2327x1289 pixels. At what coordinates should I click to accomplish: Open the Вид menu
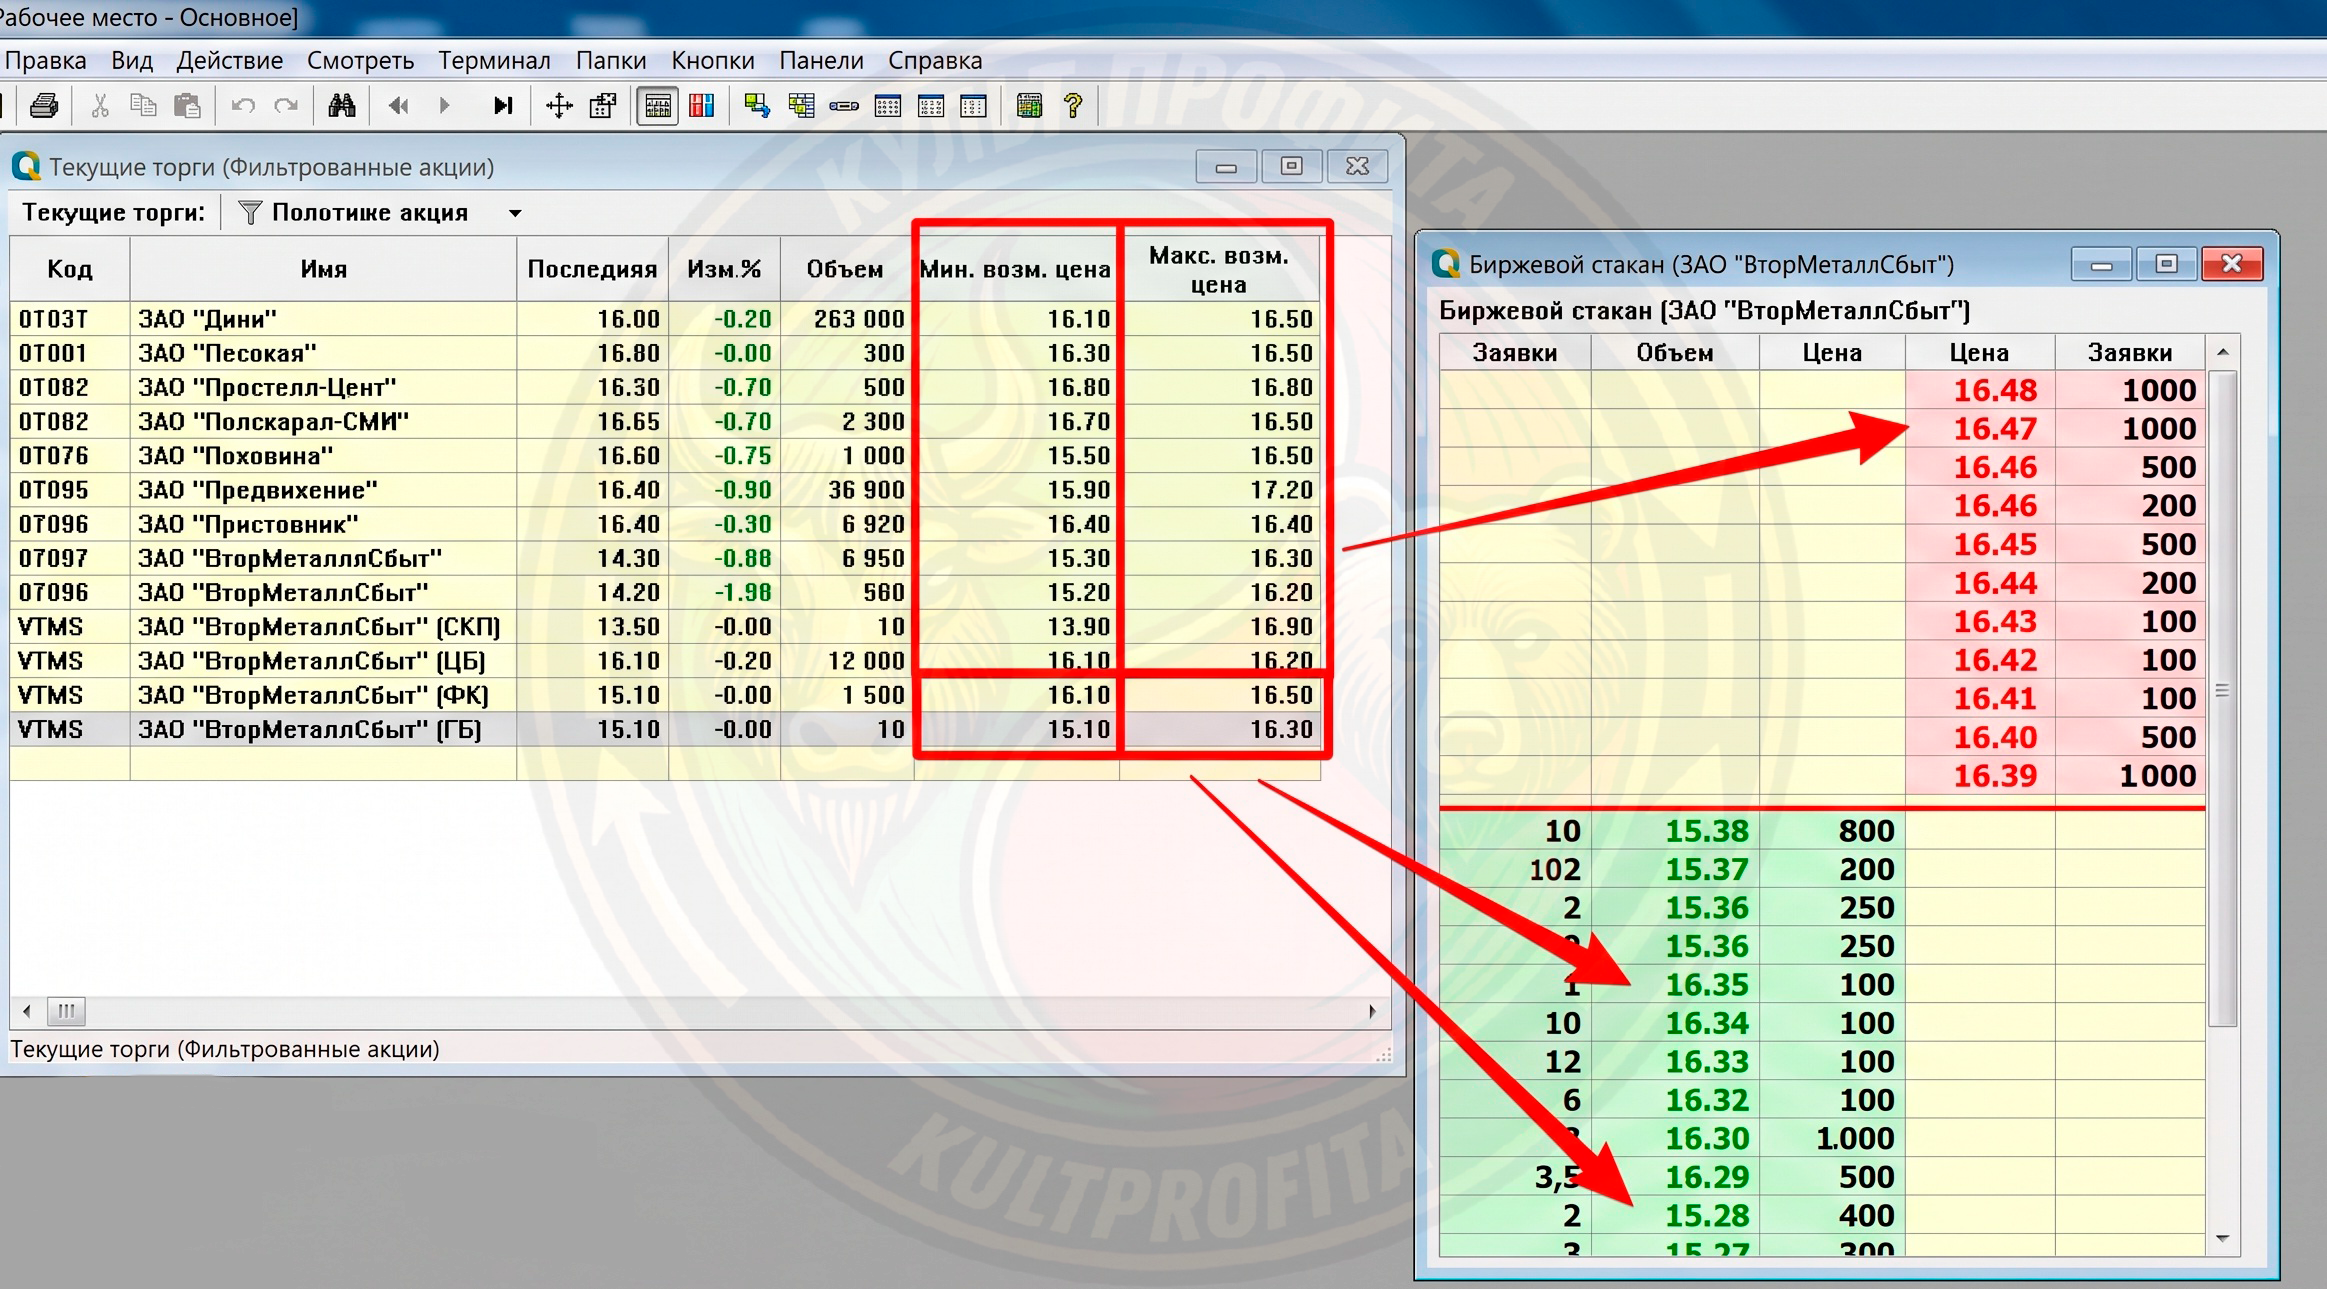point(132,60)
